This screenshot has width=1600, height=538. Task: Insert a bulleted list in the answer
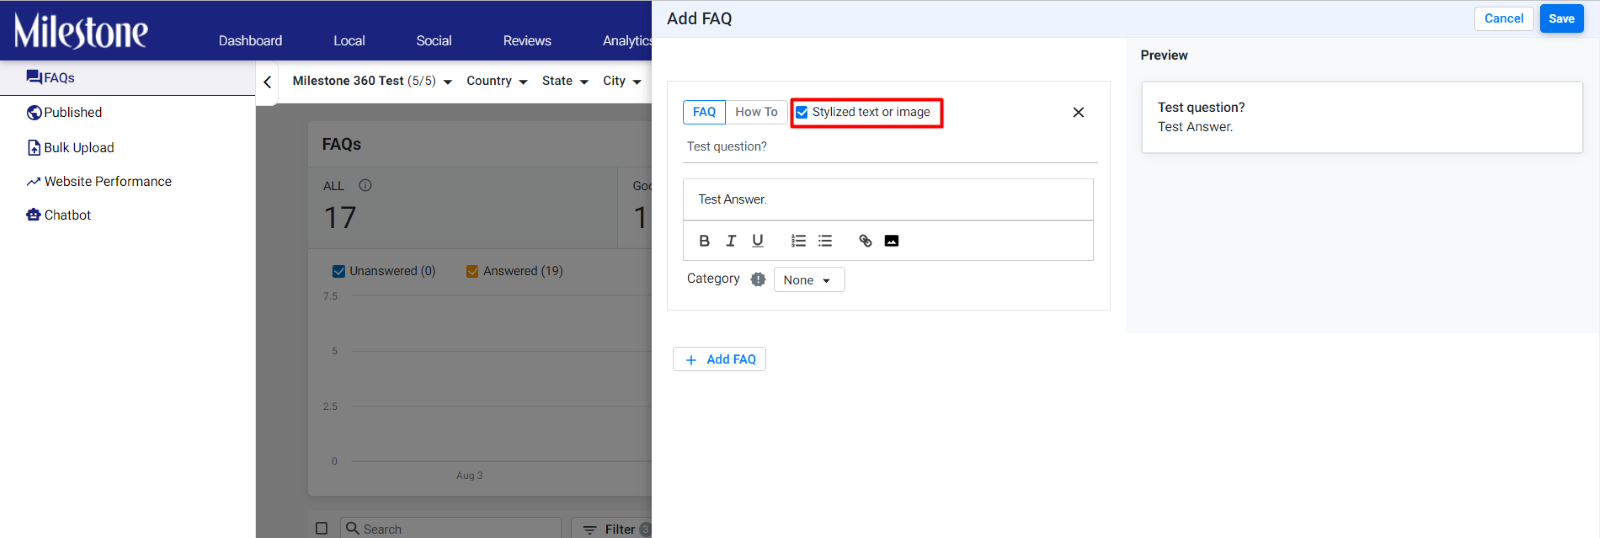click(825, 241)
